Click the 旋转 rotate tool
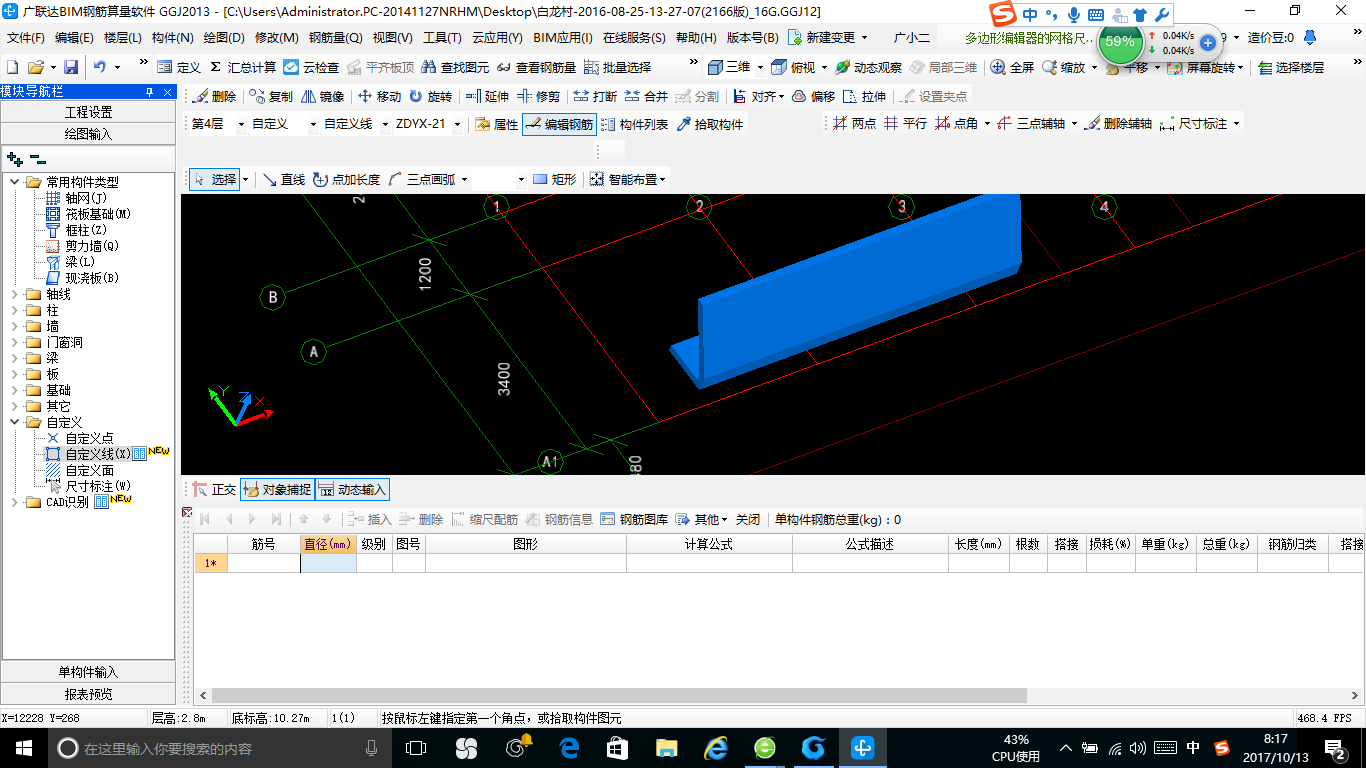 (x=430, y=97)
